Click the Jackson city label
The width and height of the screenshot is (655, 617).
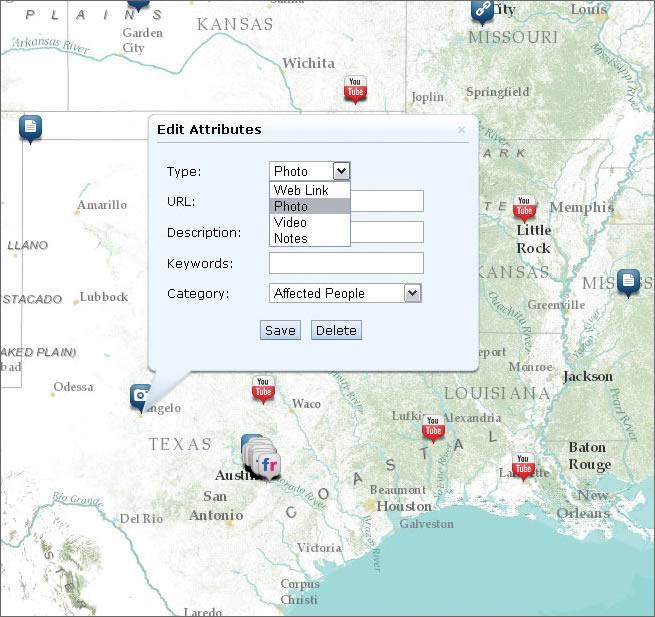588,376
